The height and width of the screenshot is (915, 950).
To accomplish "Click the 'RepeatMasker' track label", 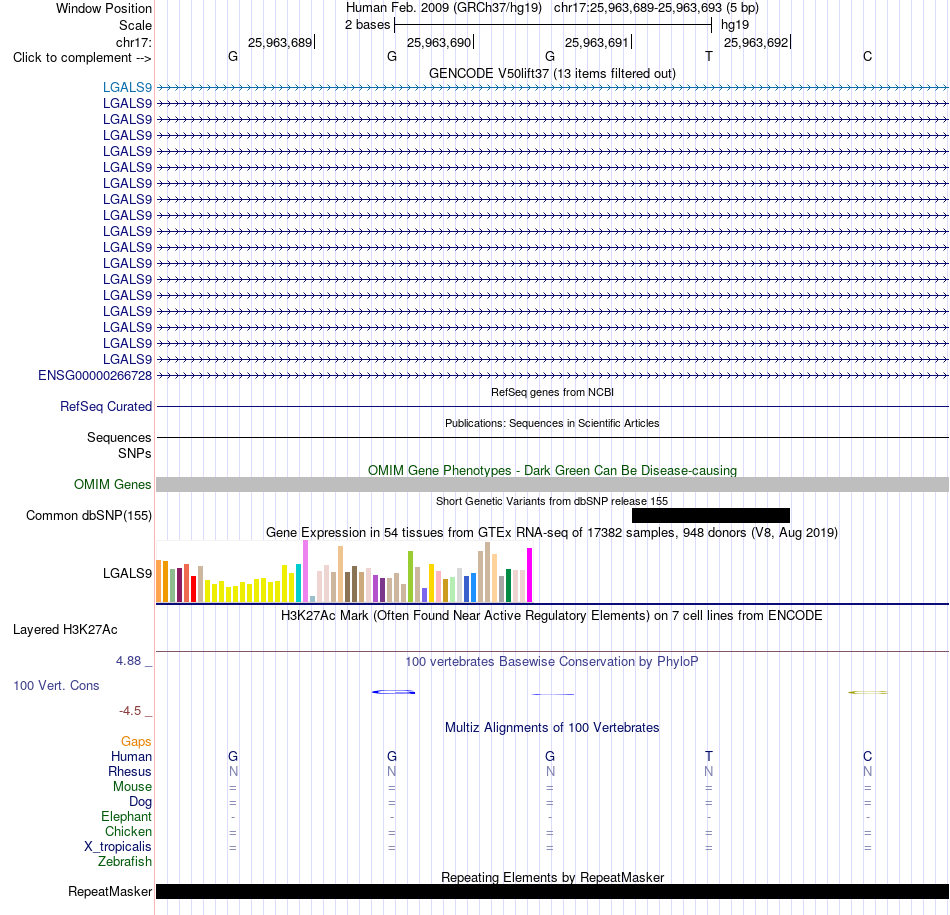I will (x=110, y=891).
